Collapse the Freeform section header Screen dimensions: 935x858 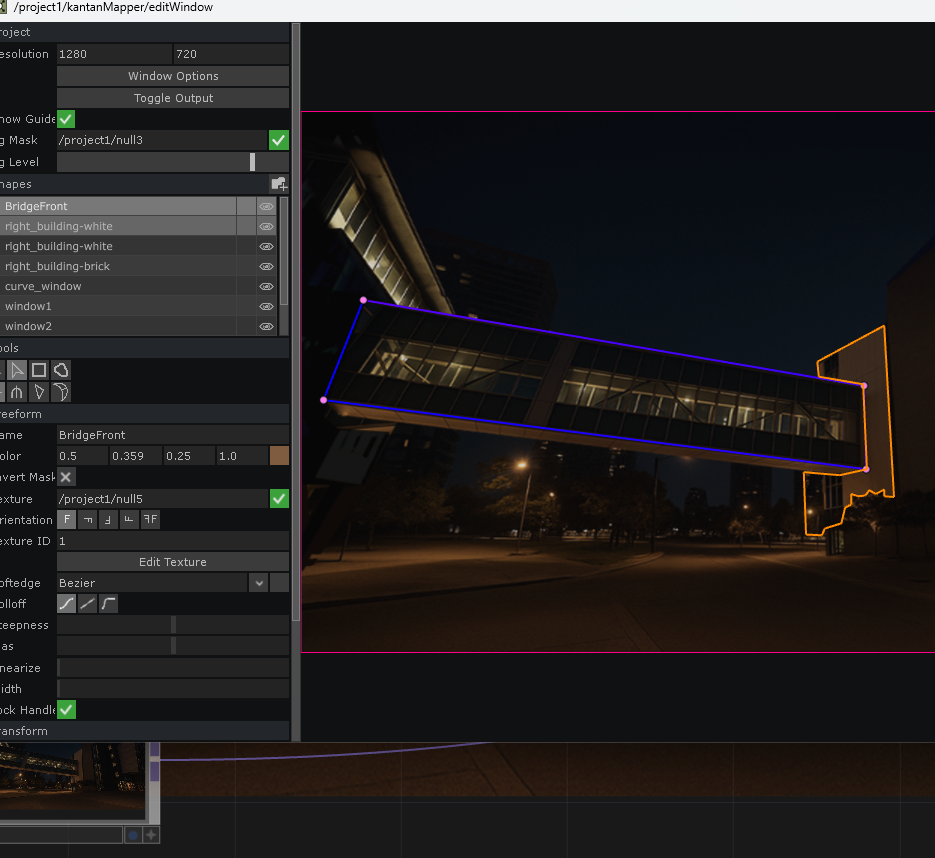(140, 413)
